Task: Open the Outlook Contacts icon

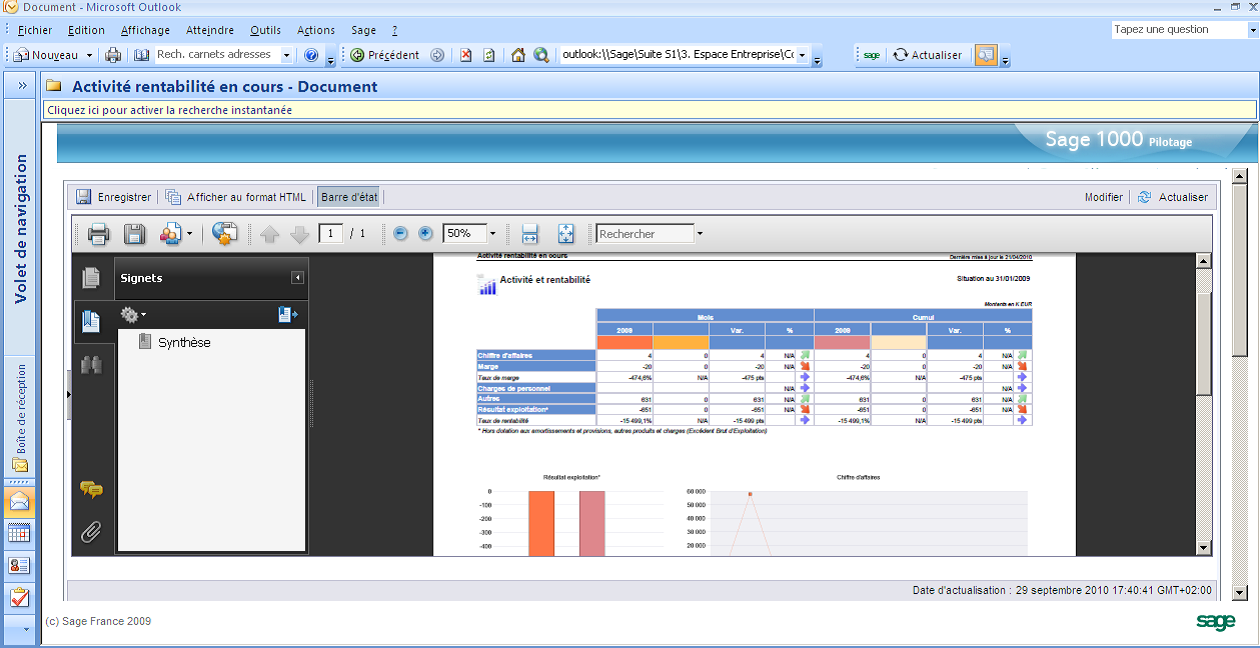Action: pos(20,565)
